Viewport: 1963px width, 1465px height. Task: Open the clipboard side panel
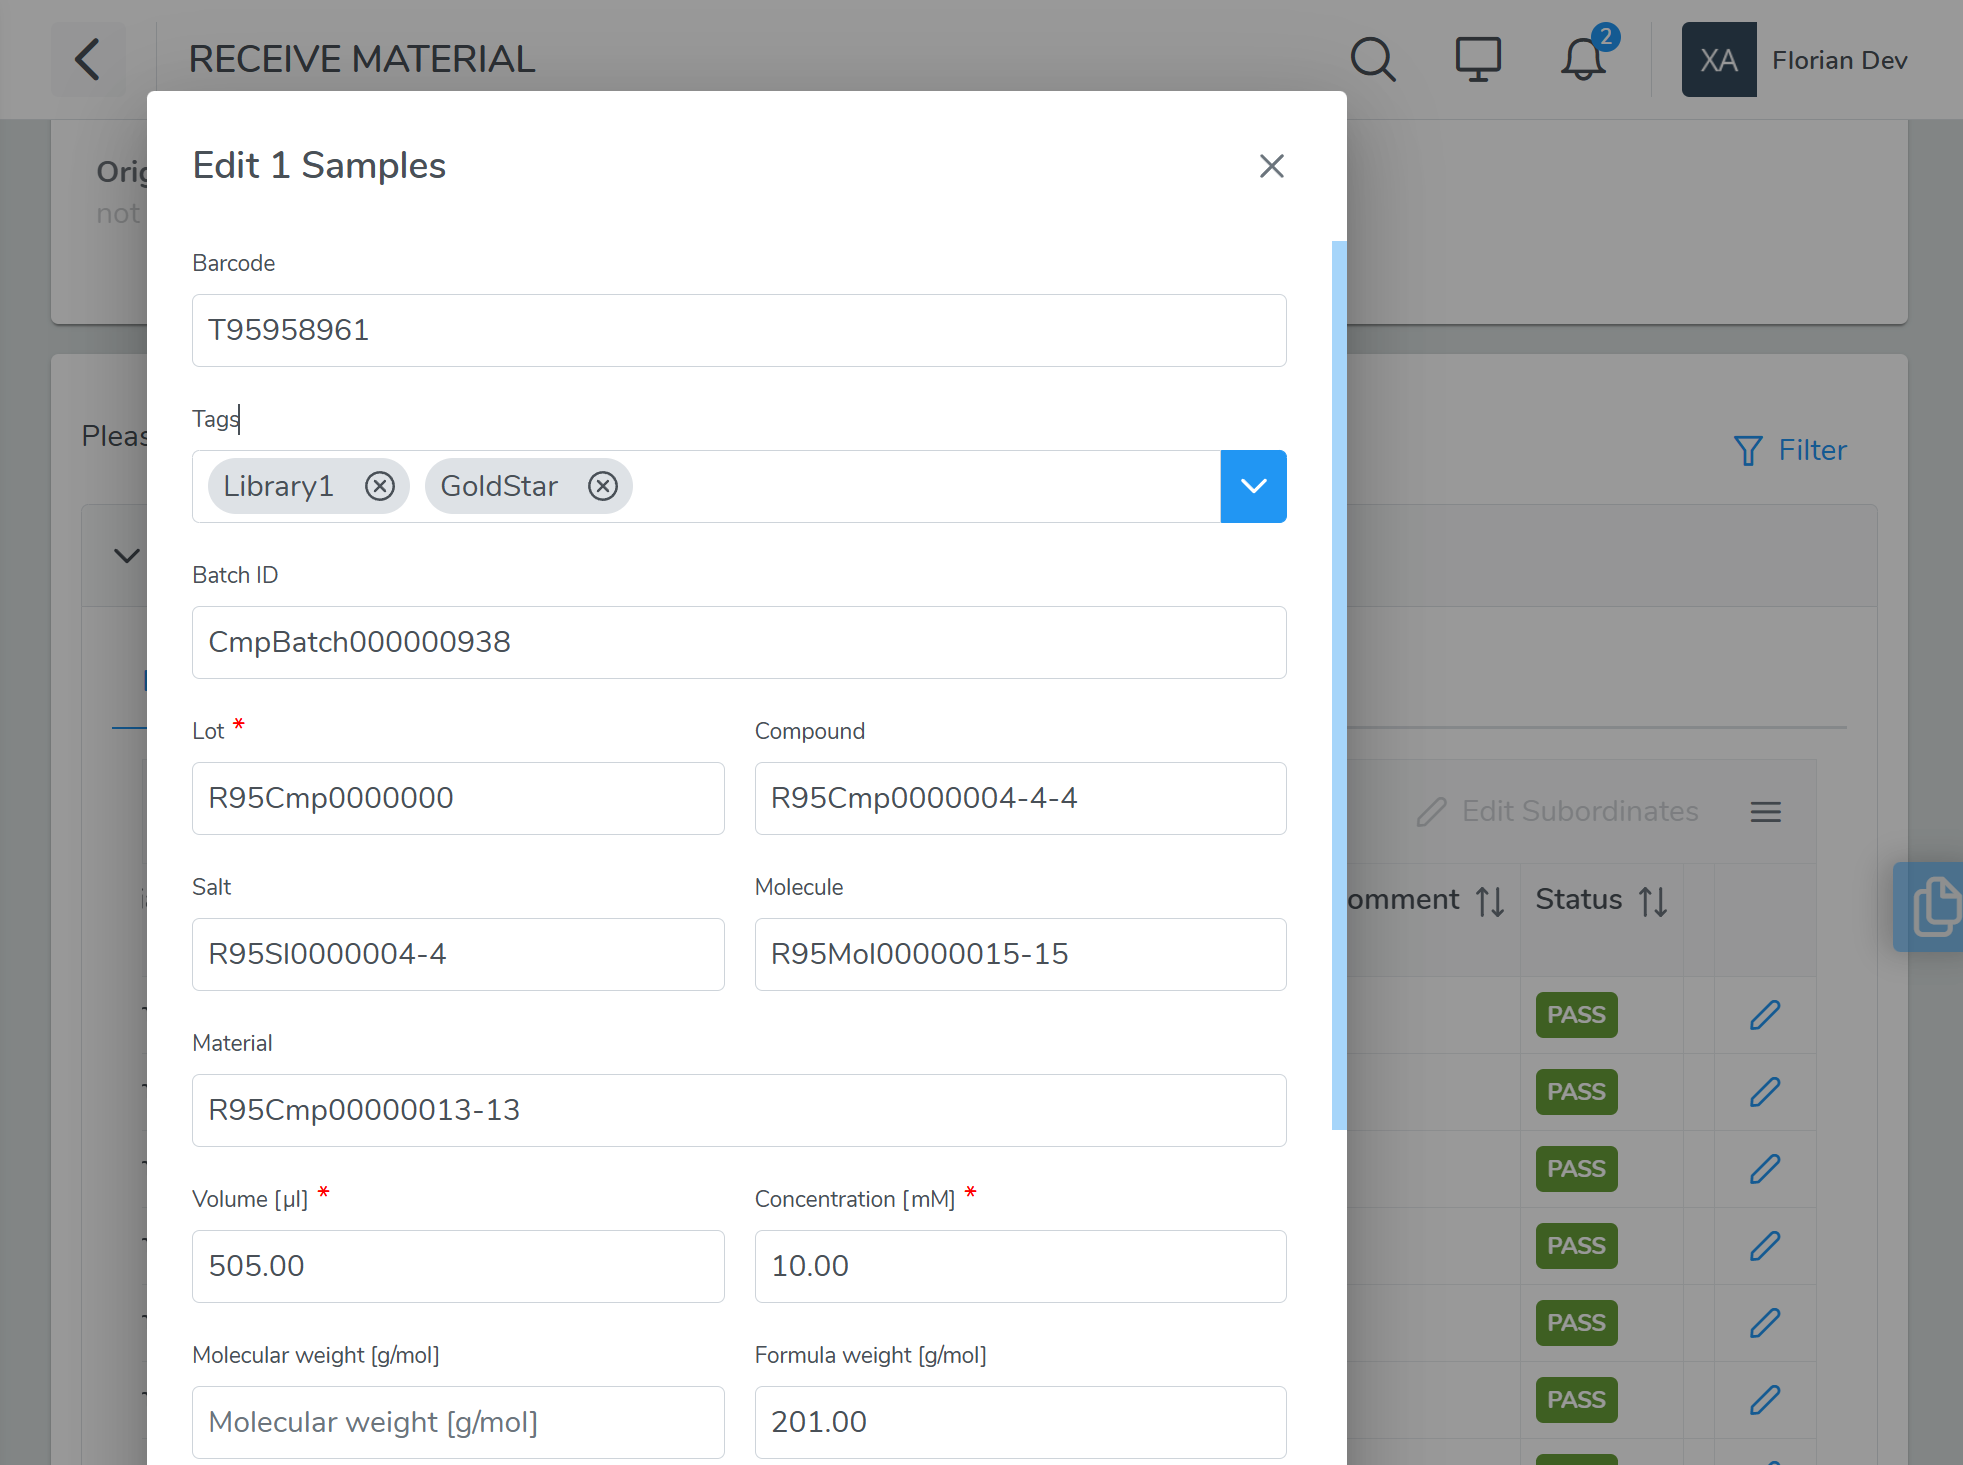tap(1930, 906)
